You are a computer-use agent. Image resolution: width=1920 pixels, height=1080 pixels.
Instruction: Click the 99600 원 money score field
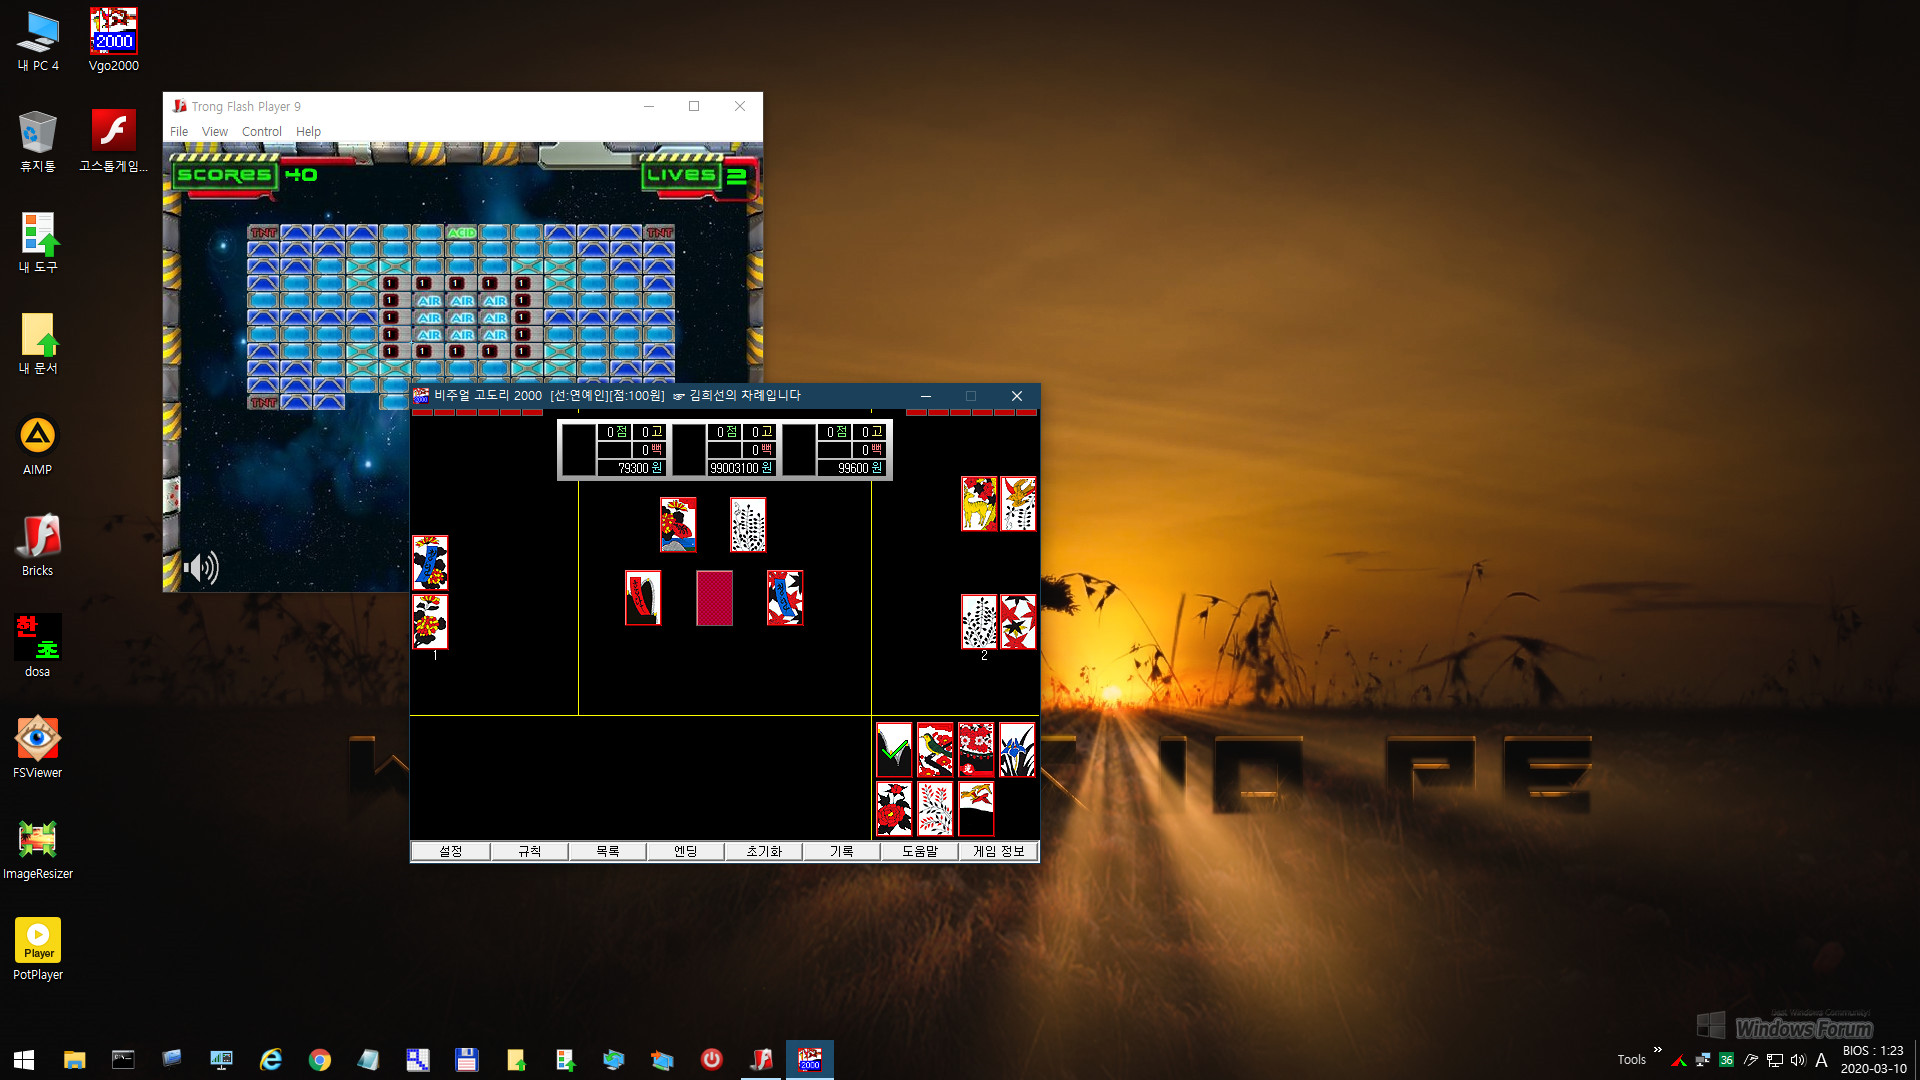pos(851,468)
